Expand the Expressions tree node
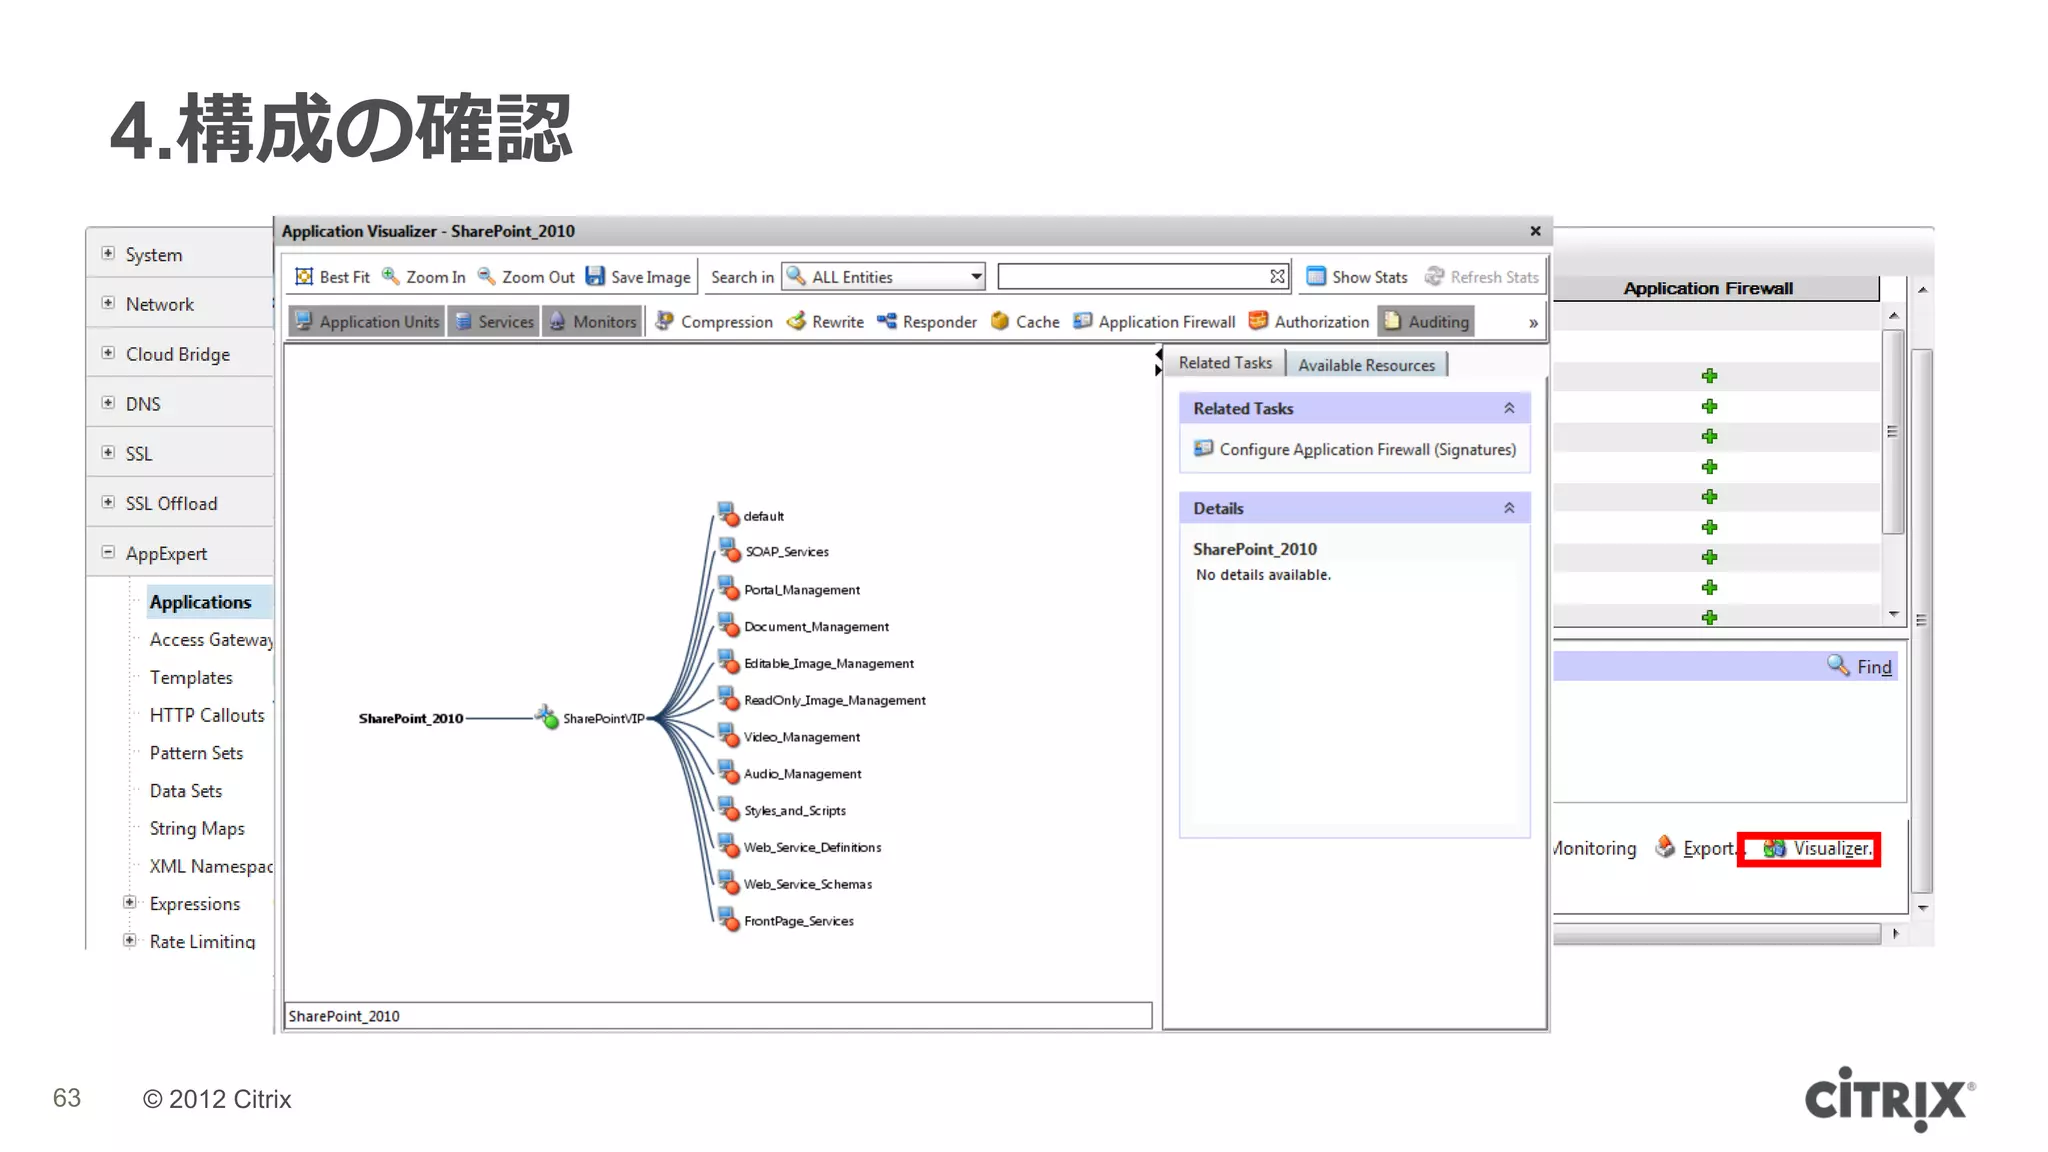Image resolution: width=2048 pixels, height=1152 pixels. [129, 902]
